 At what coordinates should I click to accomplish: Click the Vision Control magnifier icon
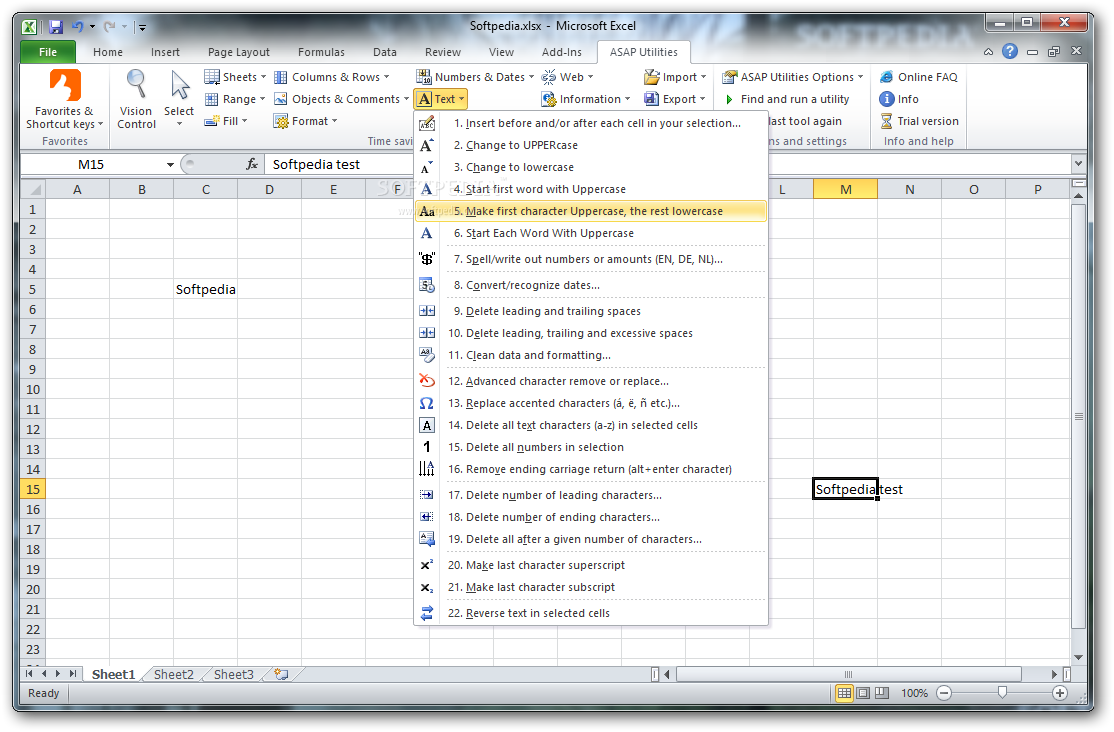(x=136, y=84)
